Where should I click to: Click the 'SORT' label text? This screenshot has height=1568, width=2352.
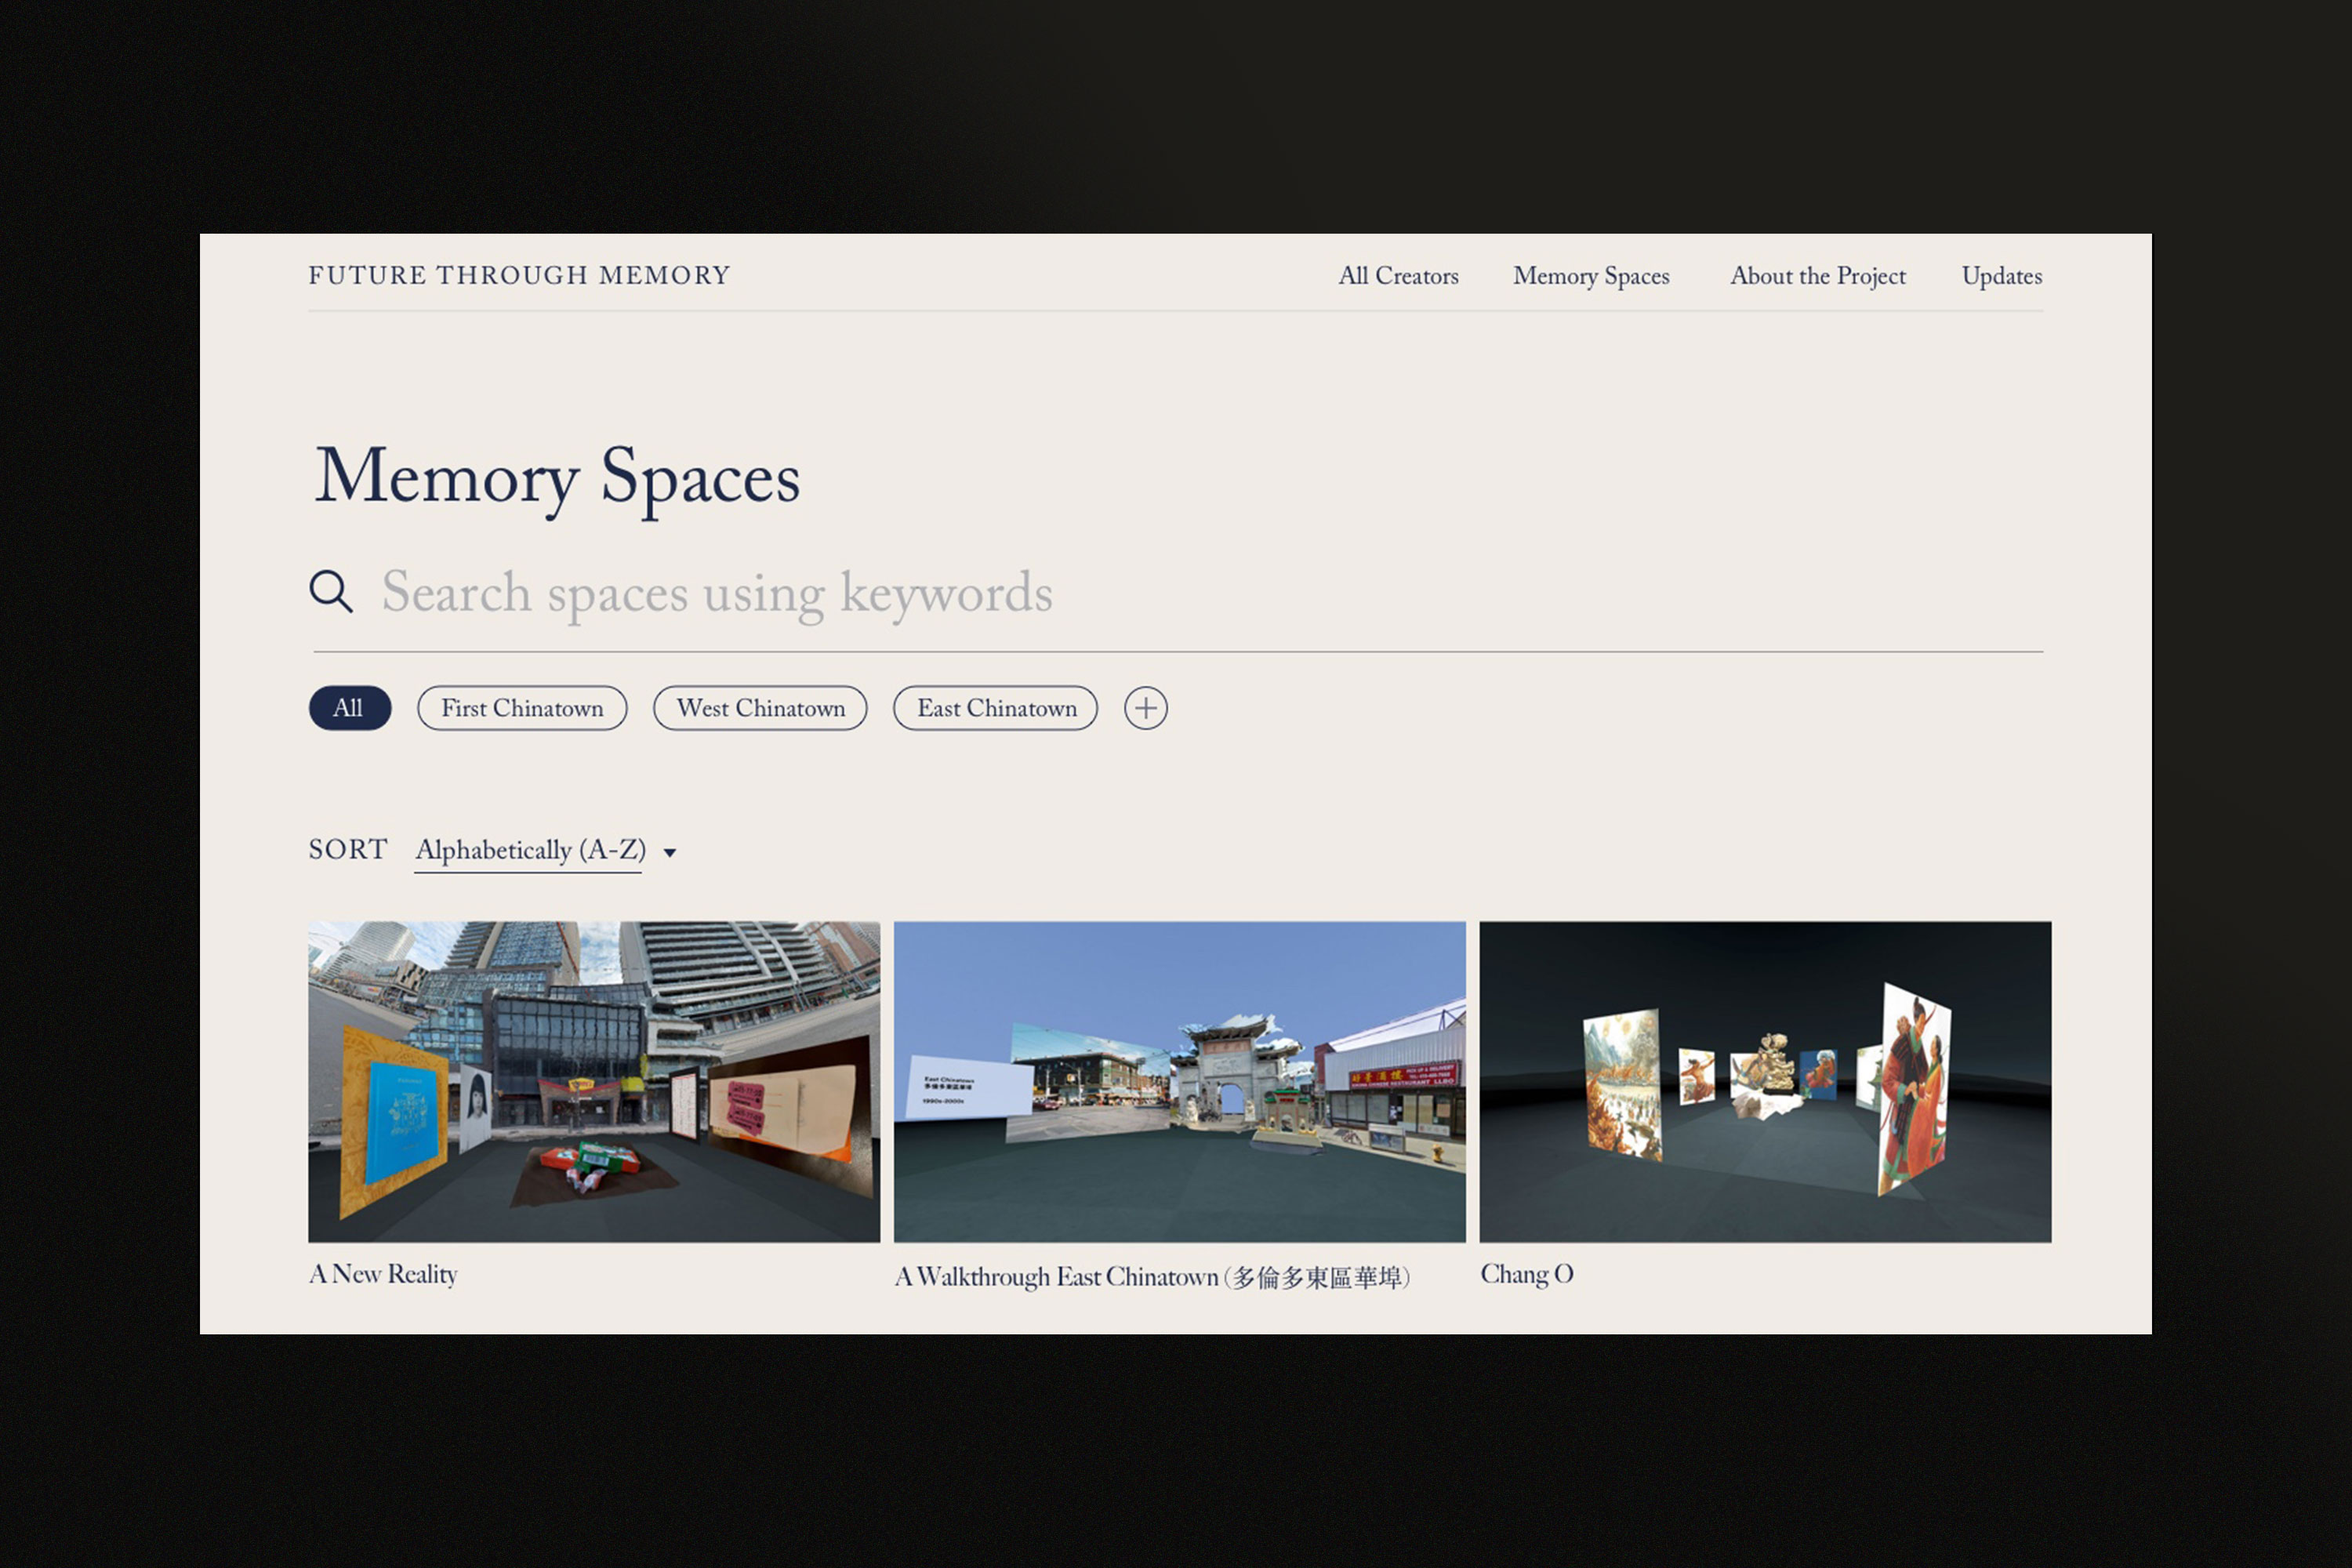coord(348,850)
